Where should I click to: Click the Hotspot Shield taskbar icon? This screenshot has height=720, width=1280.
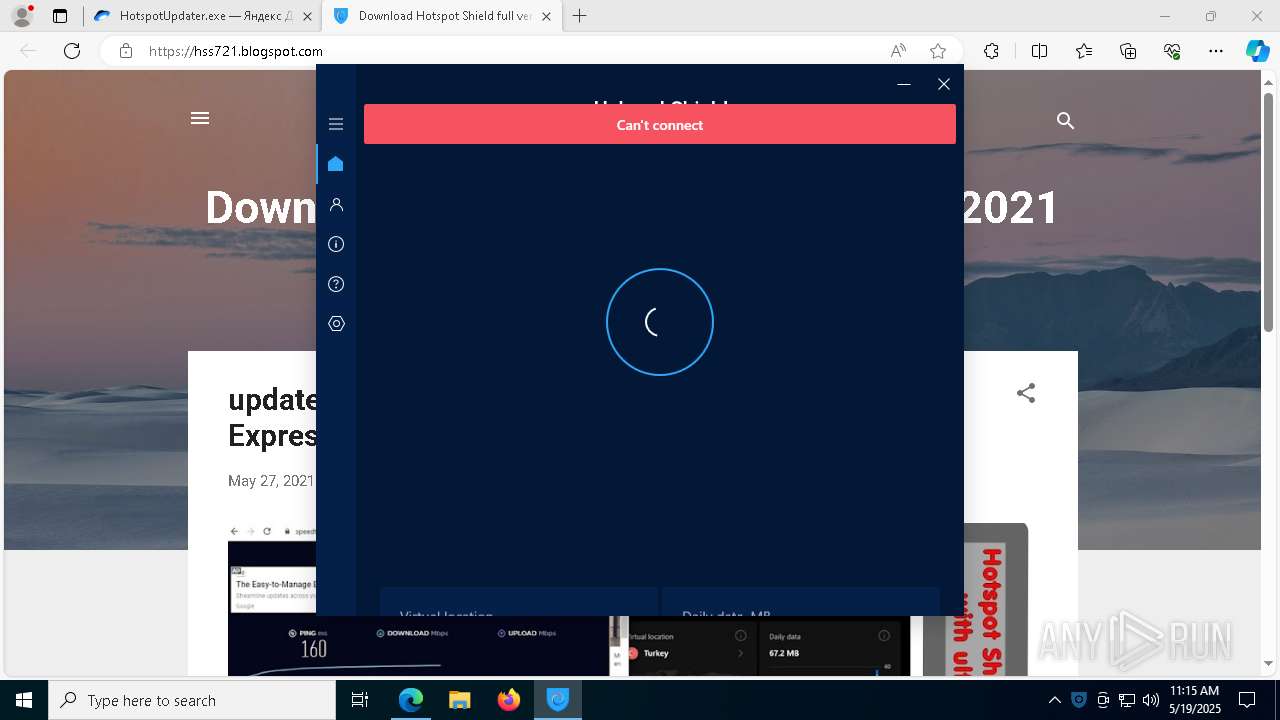(x=558, y=700)
